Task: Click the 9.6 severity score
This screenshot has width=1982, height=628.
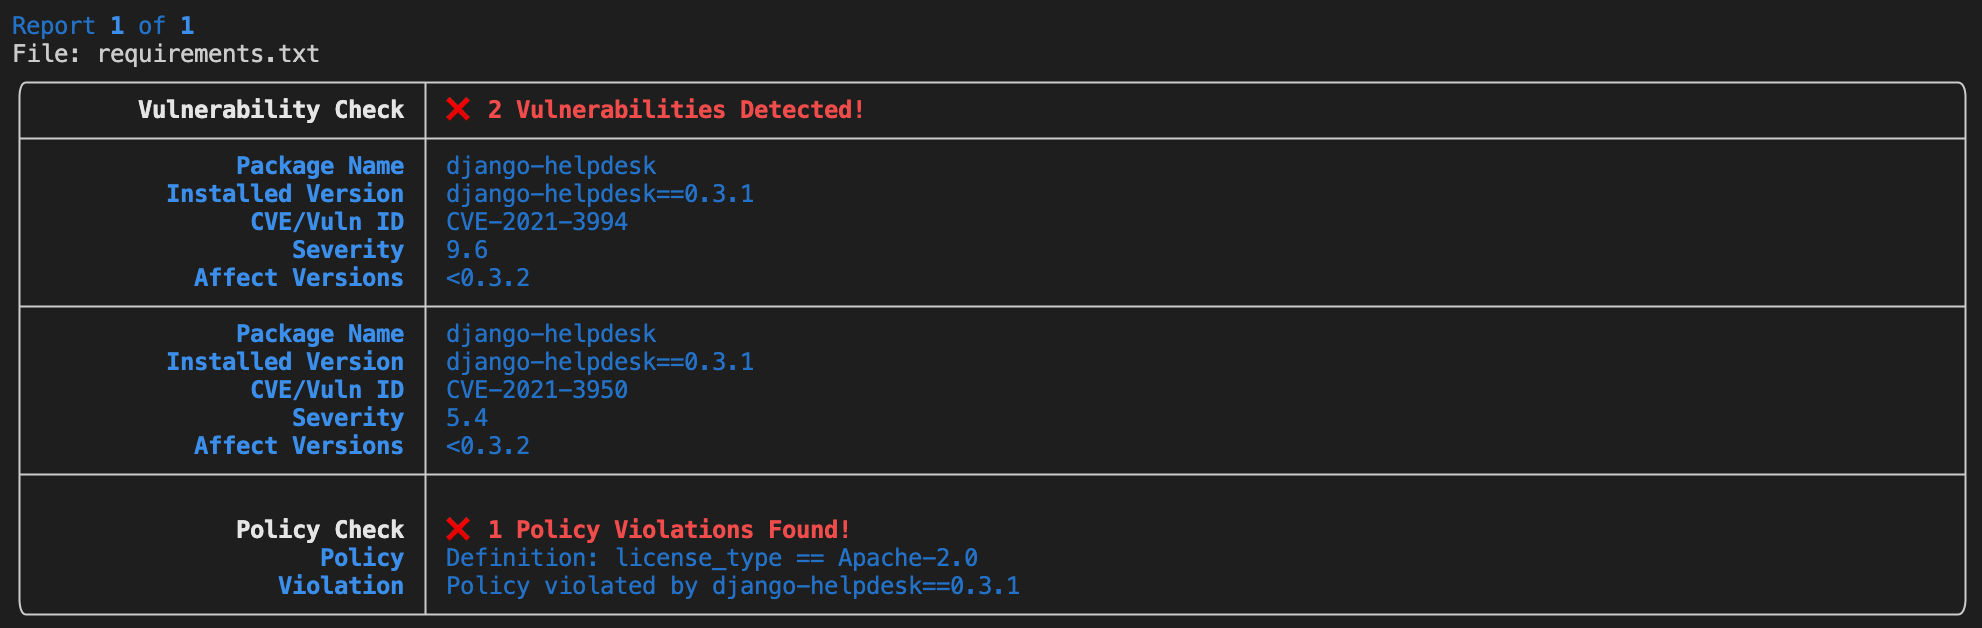Action: click(467, 250)
